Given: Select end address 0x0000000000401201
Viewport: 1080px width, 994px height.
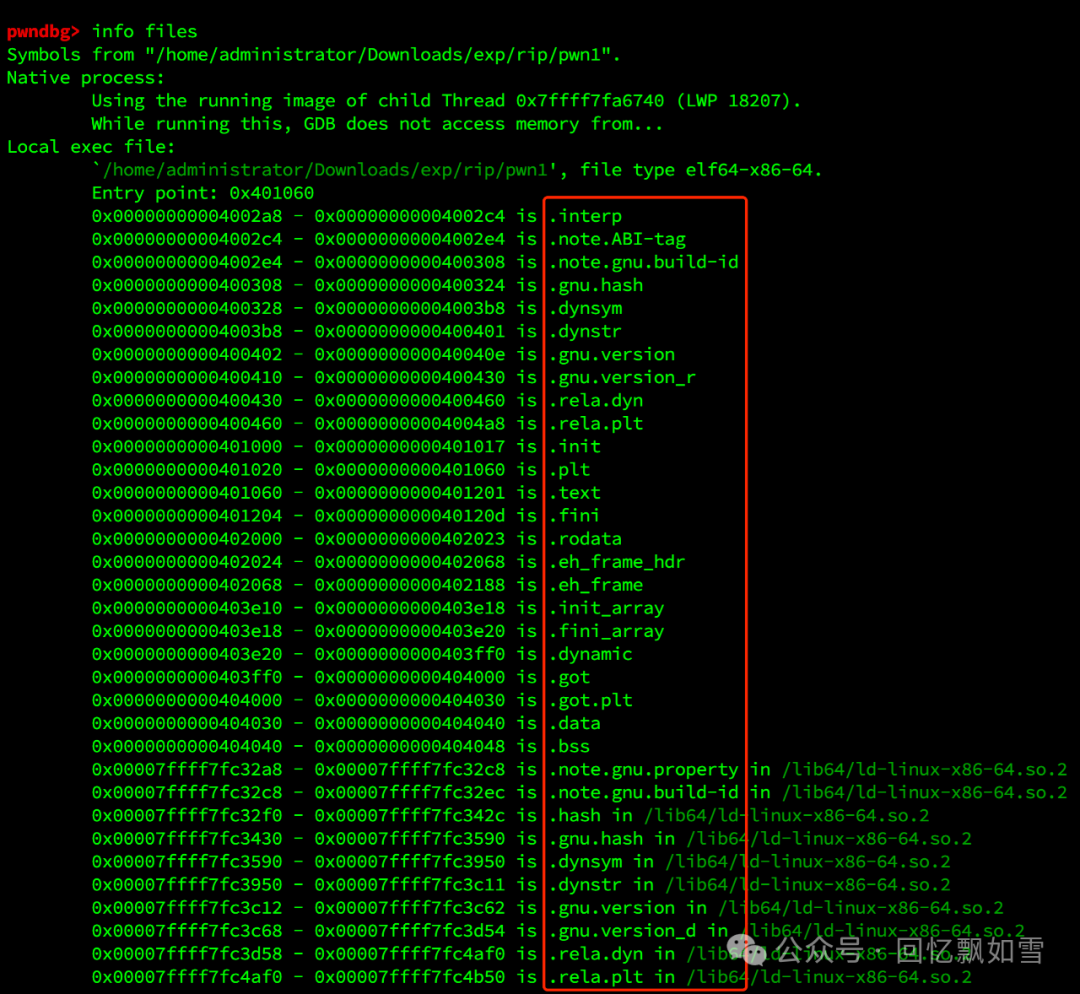Looking at the screenshot, I should (x=410, y=493).
